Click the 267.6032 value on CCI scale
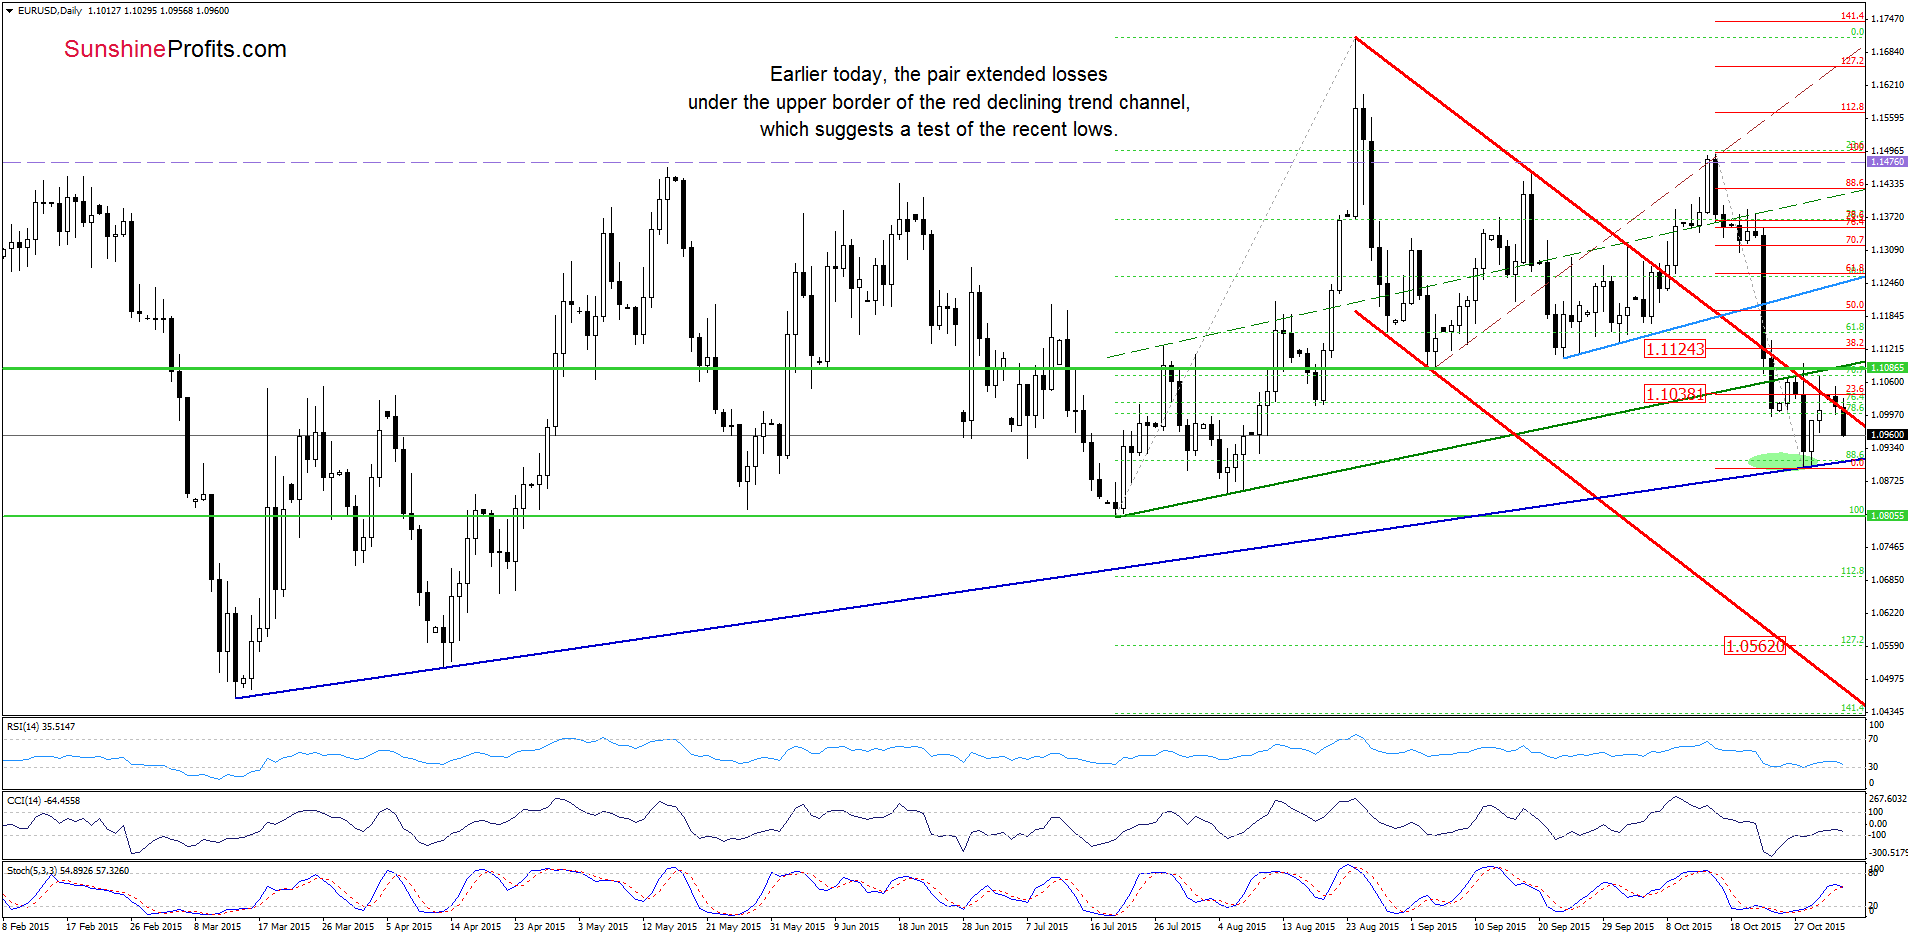Screen dimensions: 1908x935 coord(1887,799)
